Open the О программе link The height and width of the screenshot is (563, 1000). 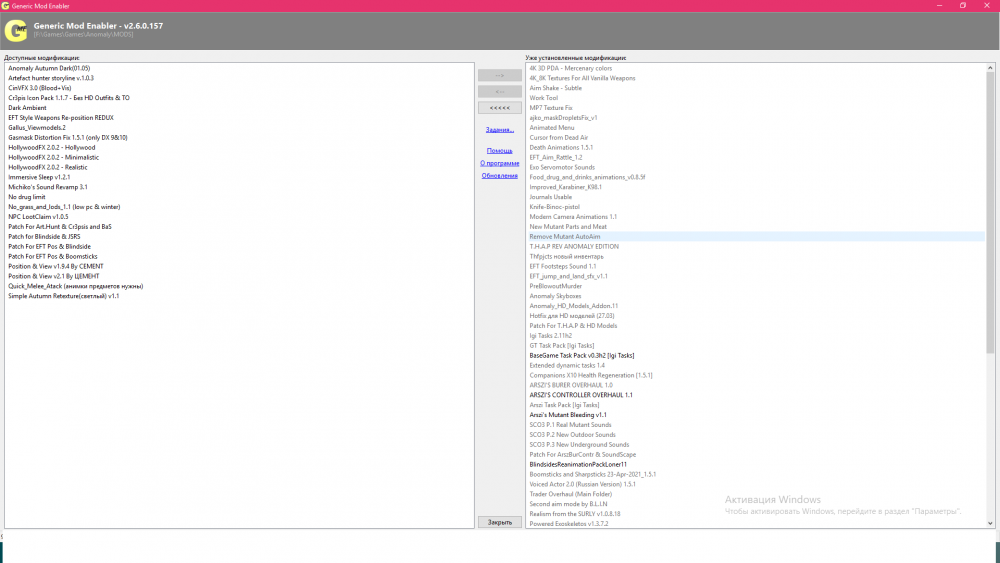499,163
